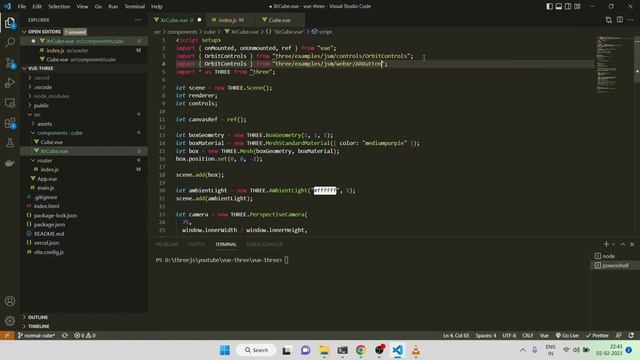The image size is (640, 360).
Task: Expand the public folder
Action: point(41,105)
